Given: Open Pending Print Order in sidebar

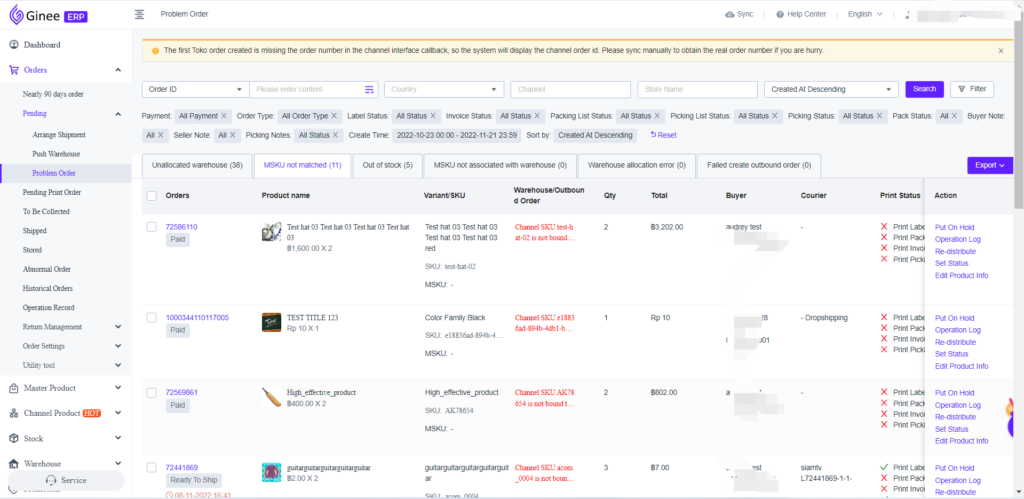Looking at the screenshot, I should 52,193.
